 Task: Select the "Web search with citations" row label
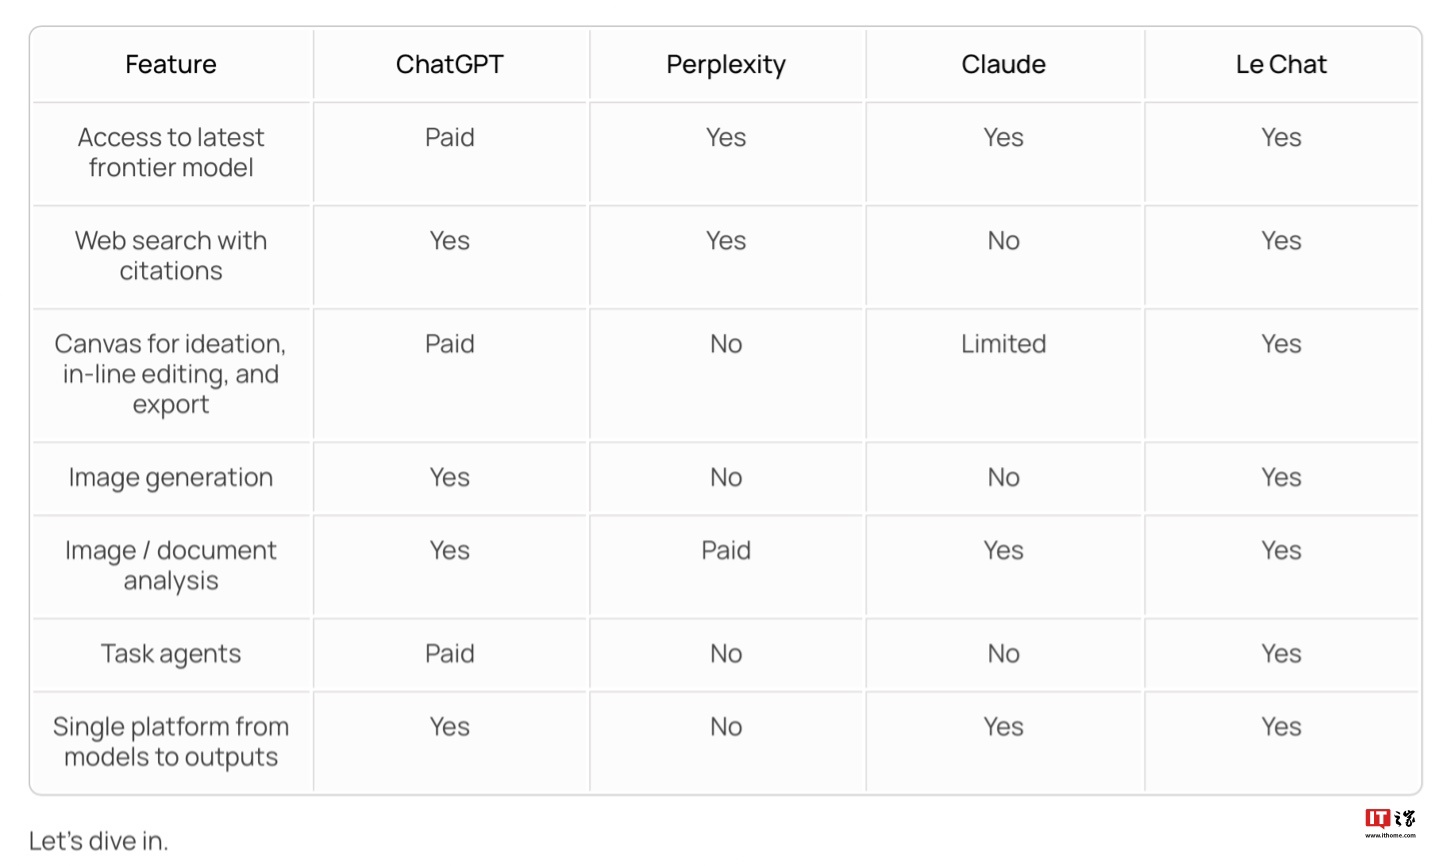pyautogui.click(x=171, y=256)
